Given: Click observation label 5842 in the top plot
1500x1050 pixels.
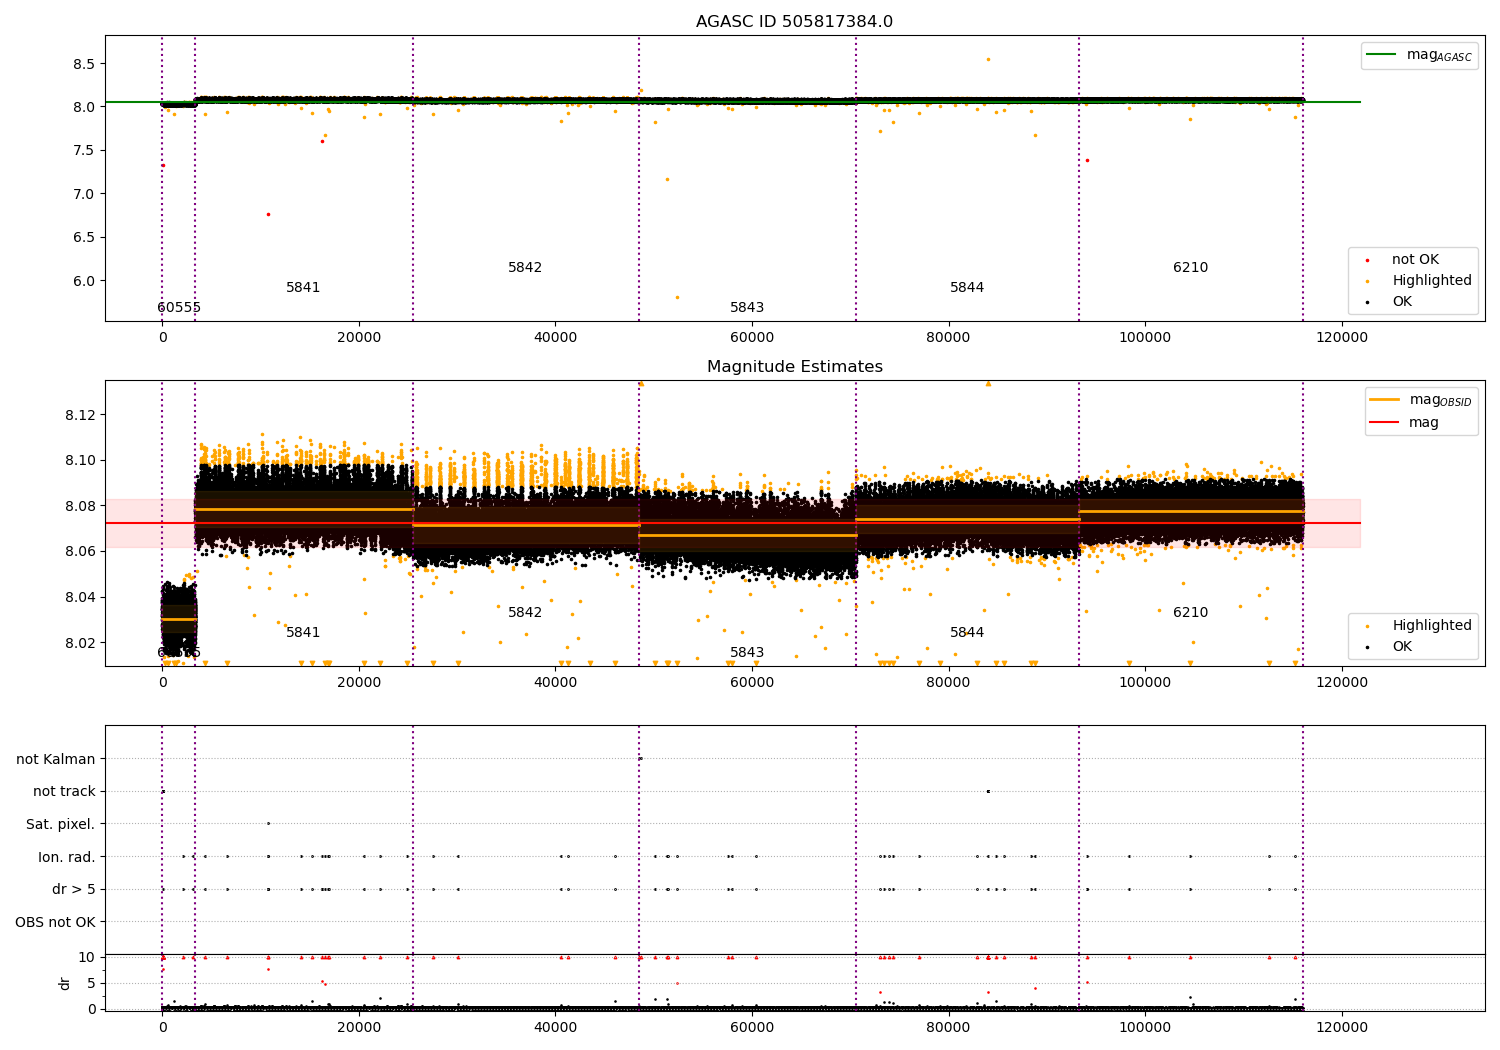Looking at the screenshot, I should (x=525, y=268).
